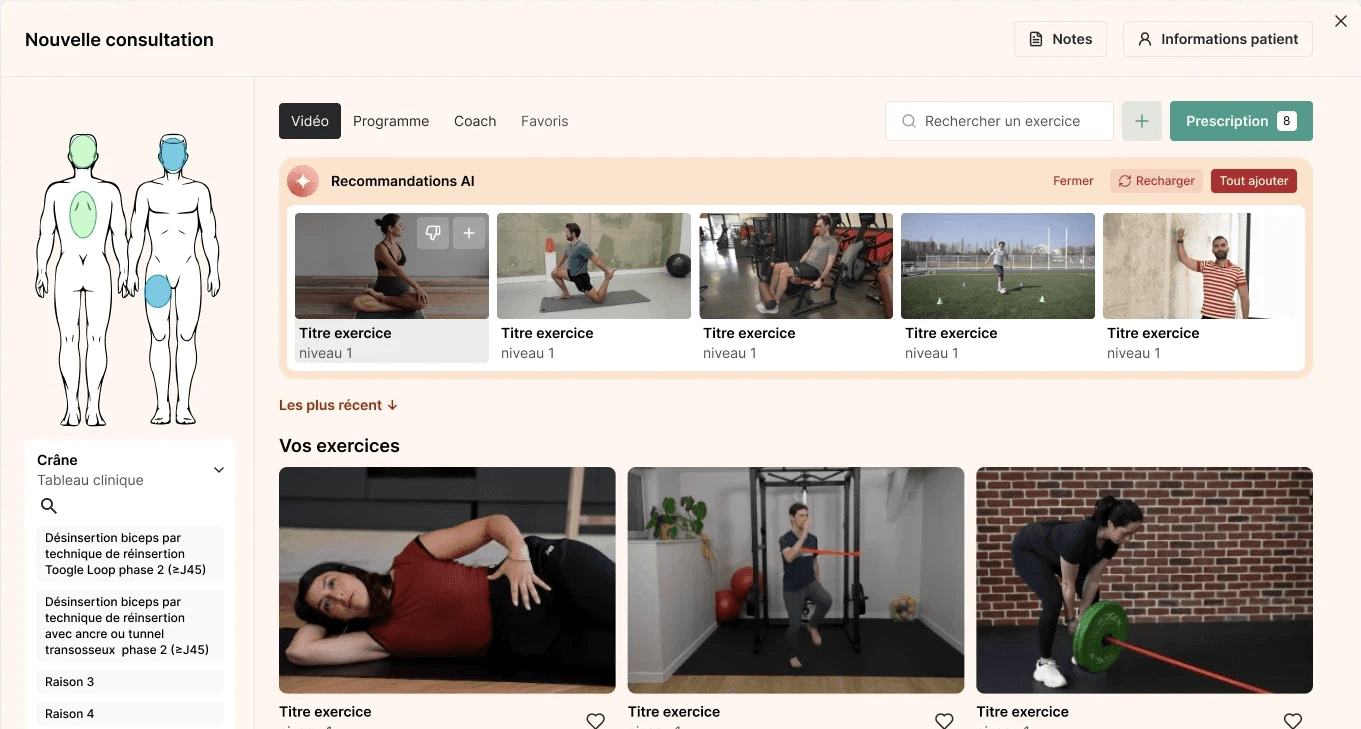This screenshot has width=1361, height=729.
Task: Reload recommendations with Recharger
Action: pyautogui.click(x=1156, y=181)
